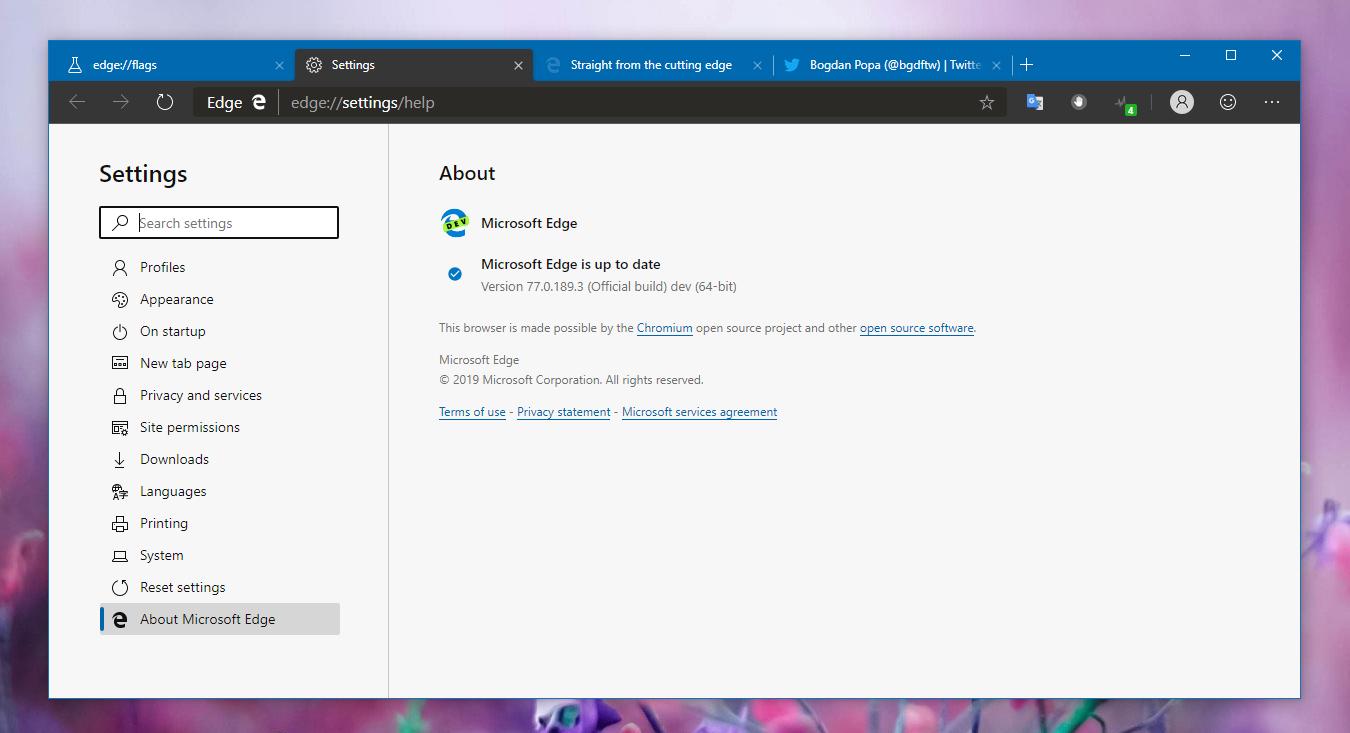1350x733 pixels.
Task: Open the translate extension icon
Action: [x=1035, y=102]
